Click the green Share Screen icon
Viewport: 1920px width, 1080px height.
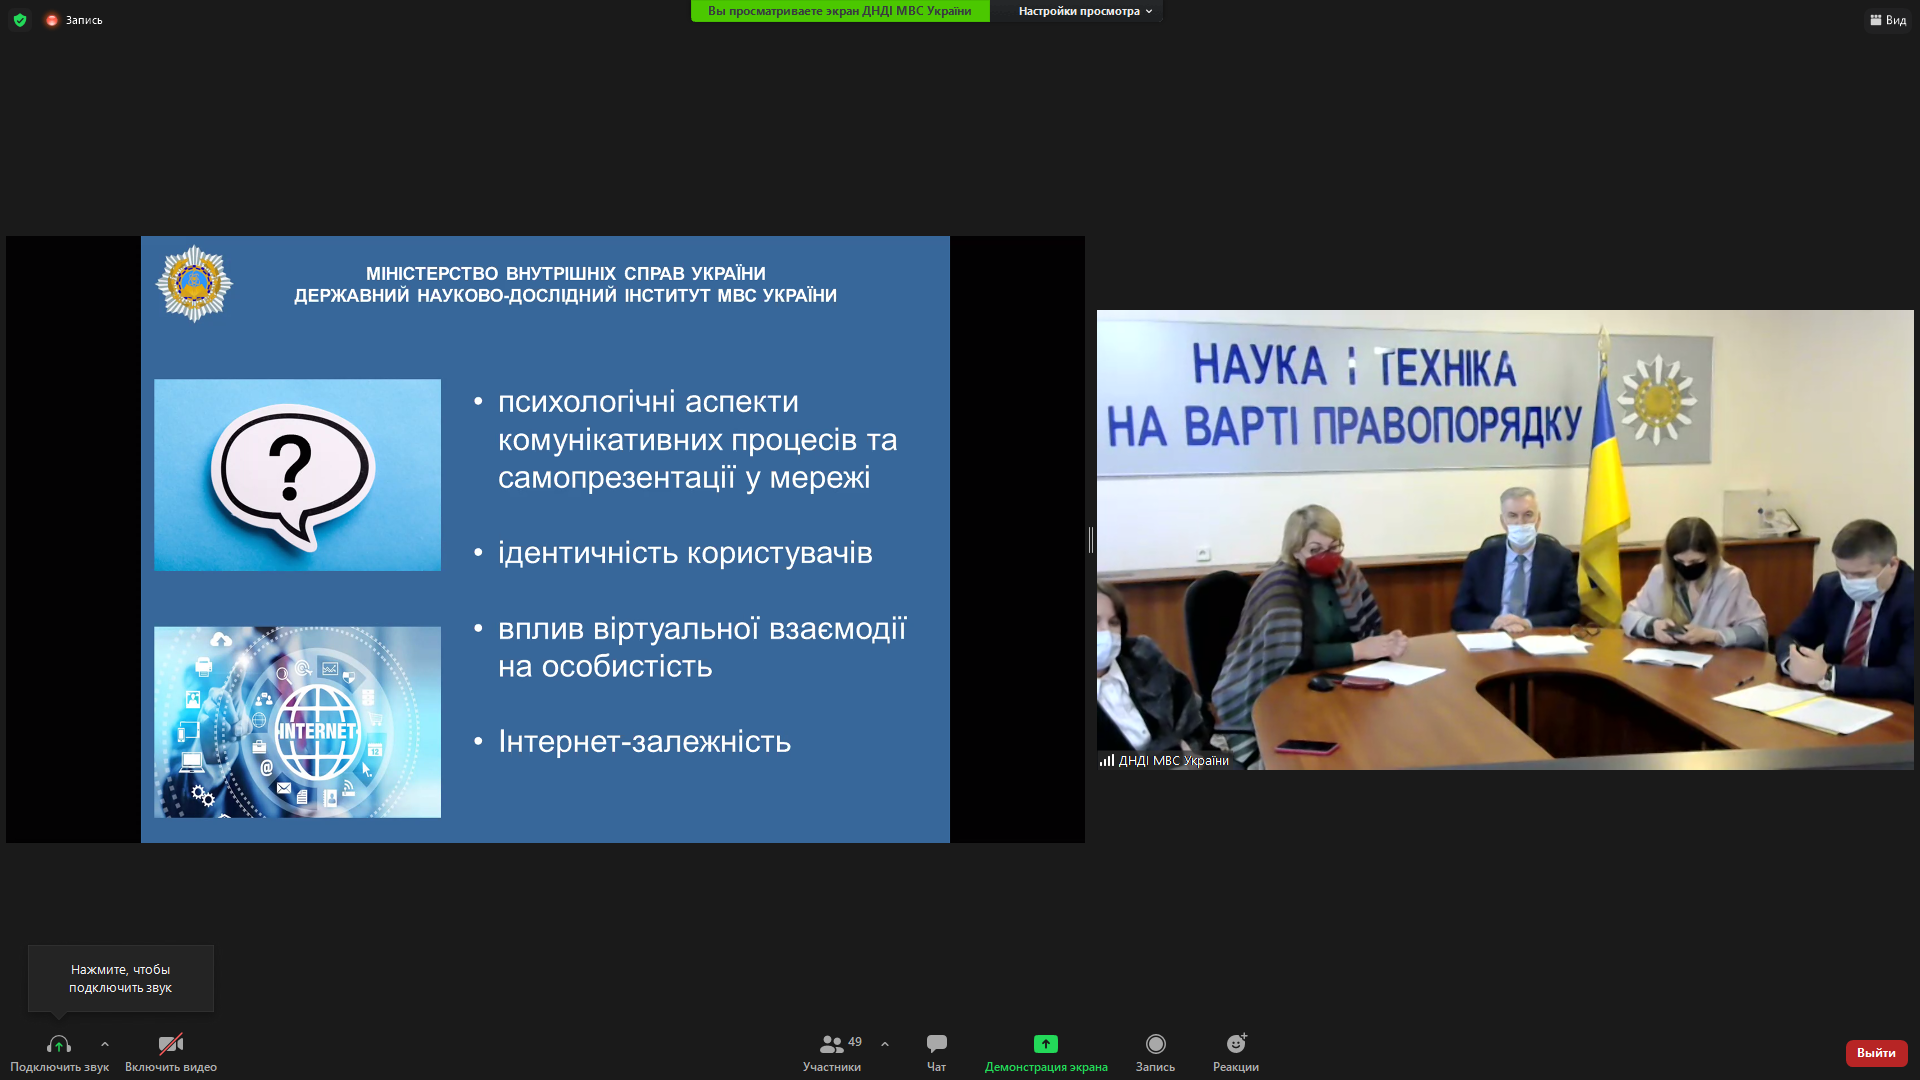[1045, 1044]
